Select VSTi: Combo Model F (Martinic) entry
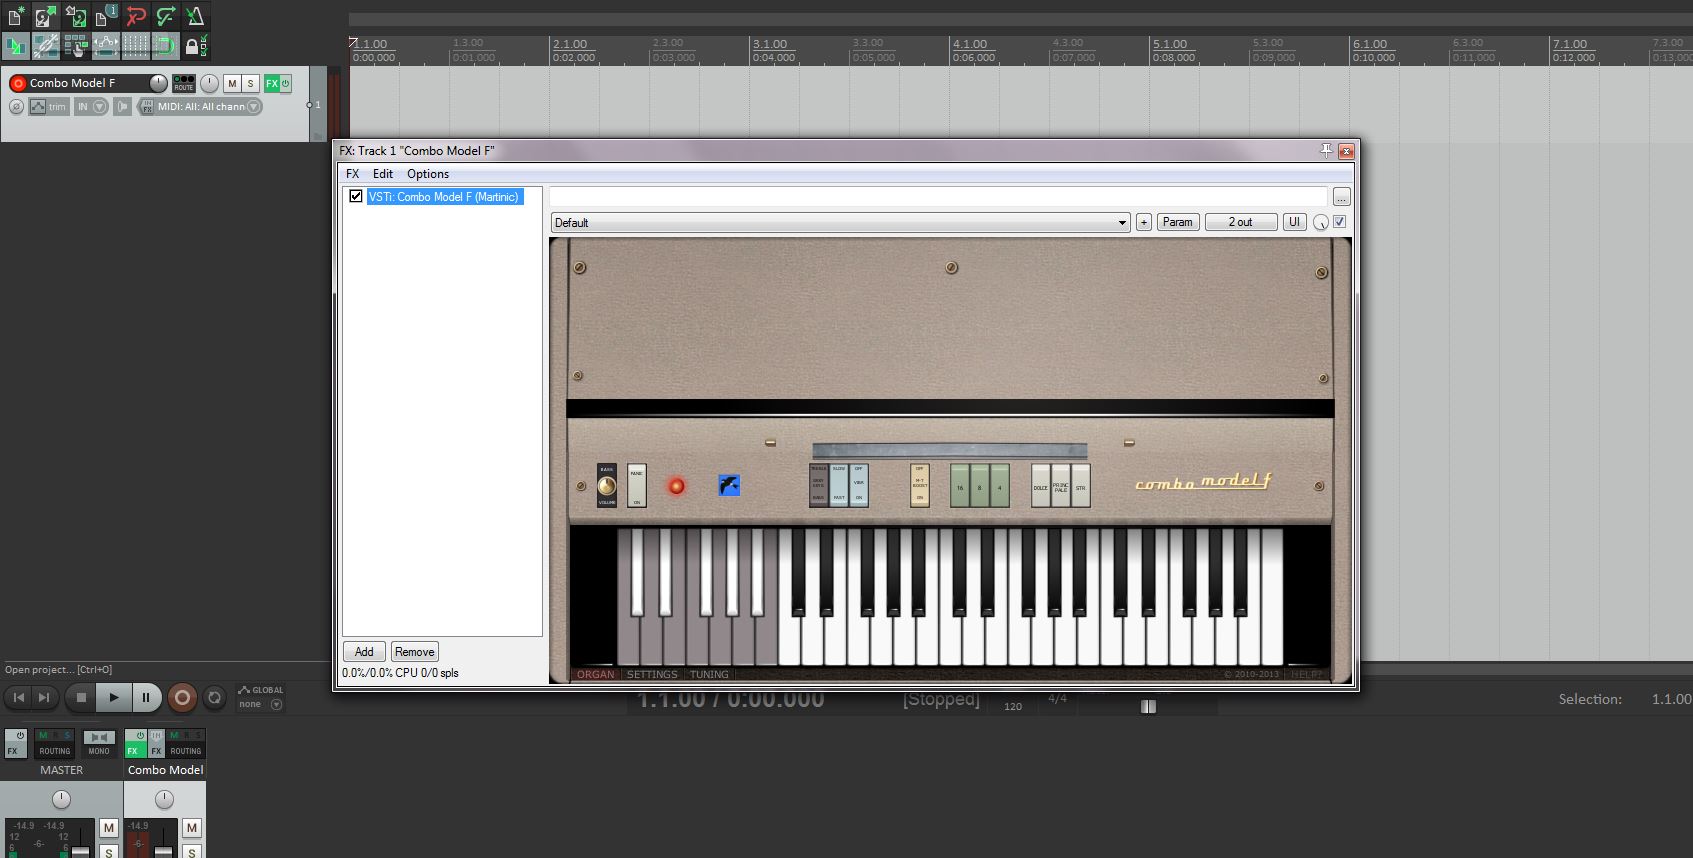This screenshot has height=858, width=1693. pos(444,197)
